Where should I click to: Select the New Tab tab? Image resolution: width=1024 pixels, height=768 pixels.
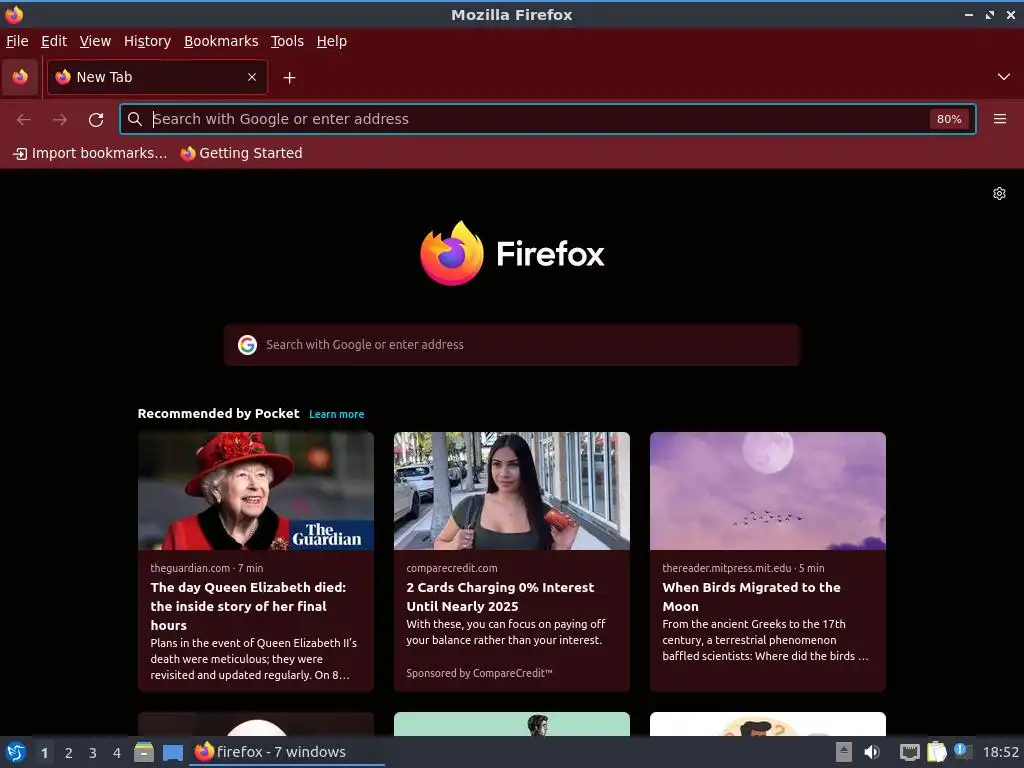point(157,77)
